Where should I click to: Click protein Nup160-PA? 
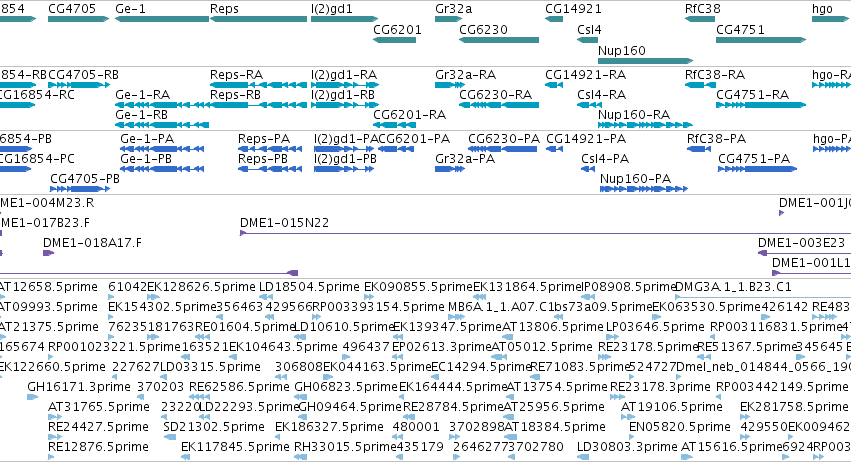pyautogui.click(x=644, y=189)
